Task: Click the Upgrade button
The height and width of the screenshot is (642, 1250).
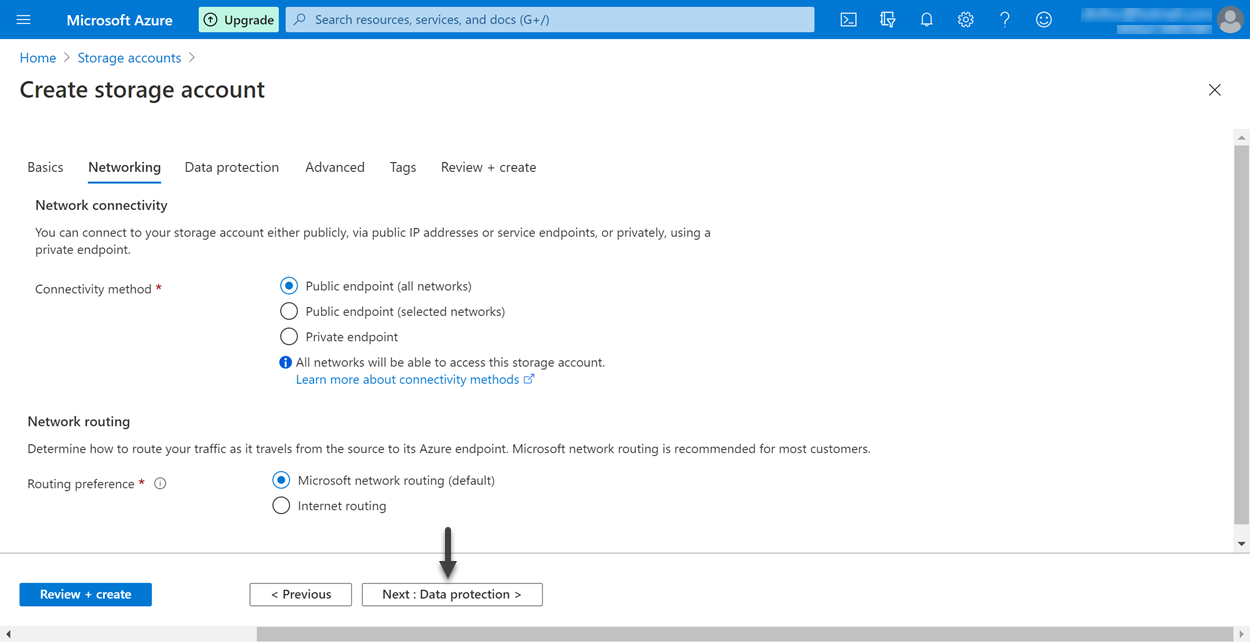Action: (239, 19)
